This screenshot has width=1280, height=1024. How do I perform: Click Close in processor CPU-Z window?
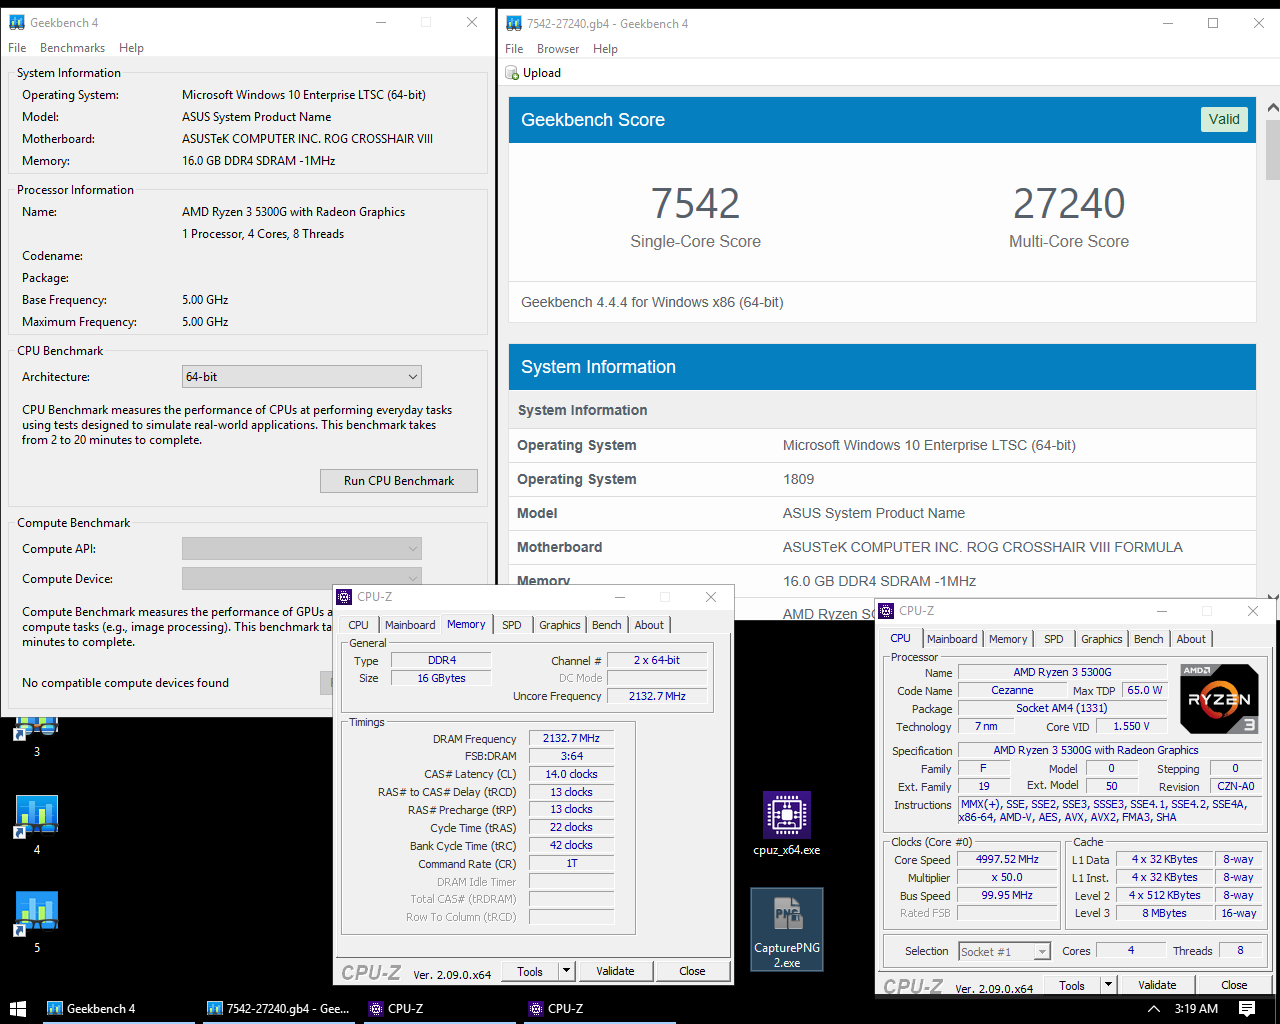click(1234, 985)
